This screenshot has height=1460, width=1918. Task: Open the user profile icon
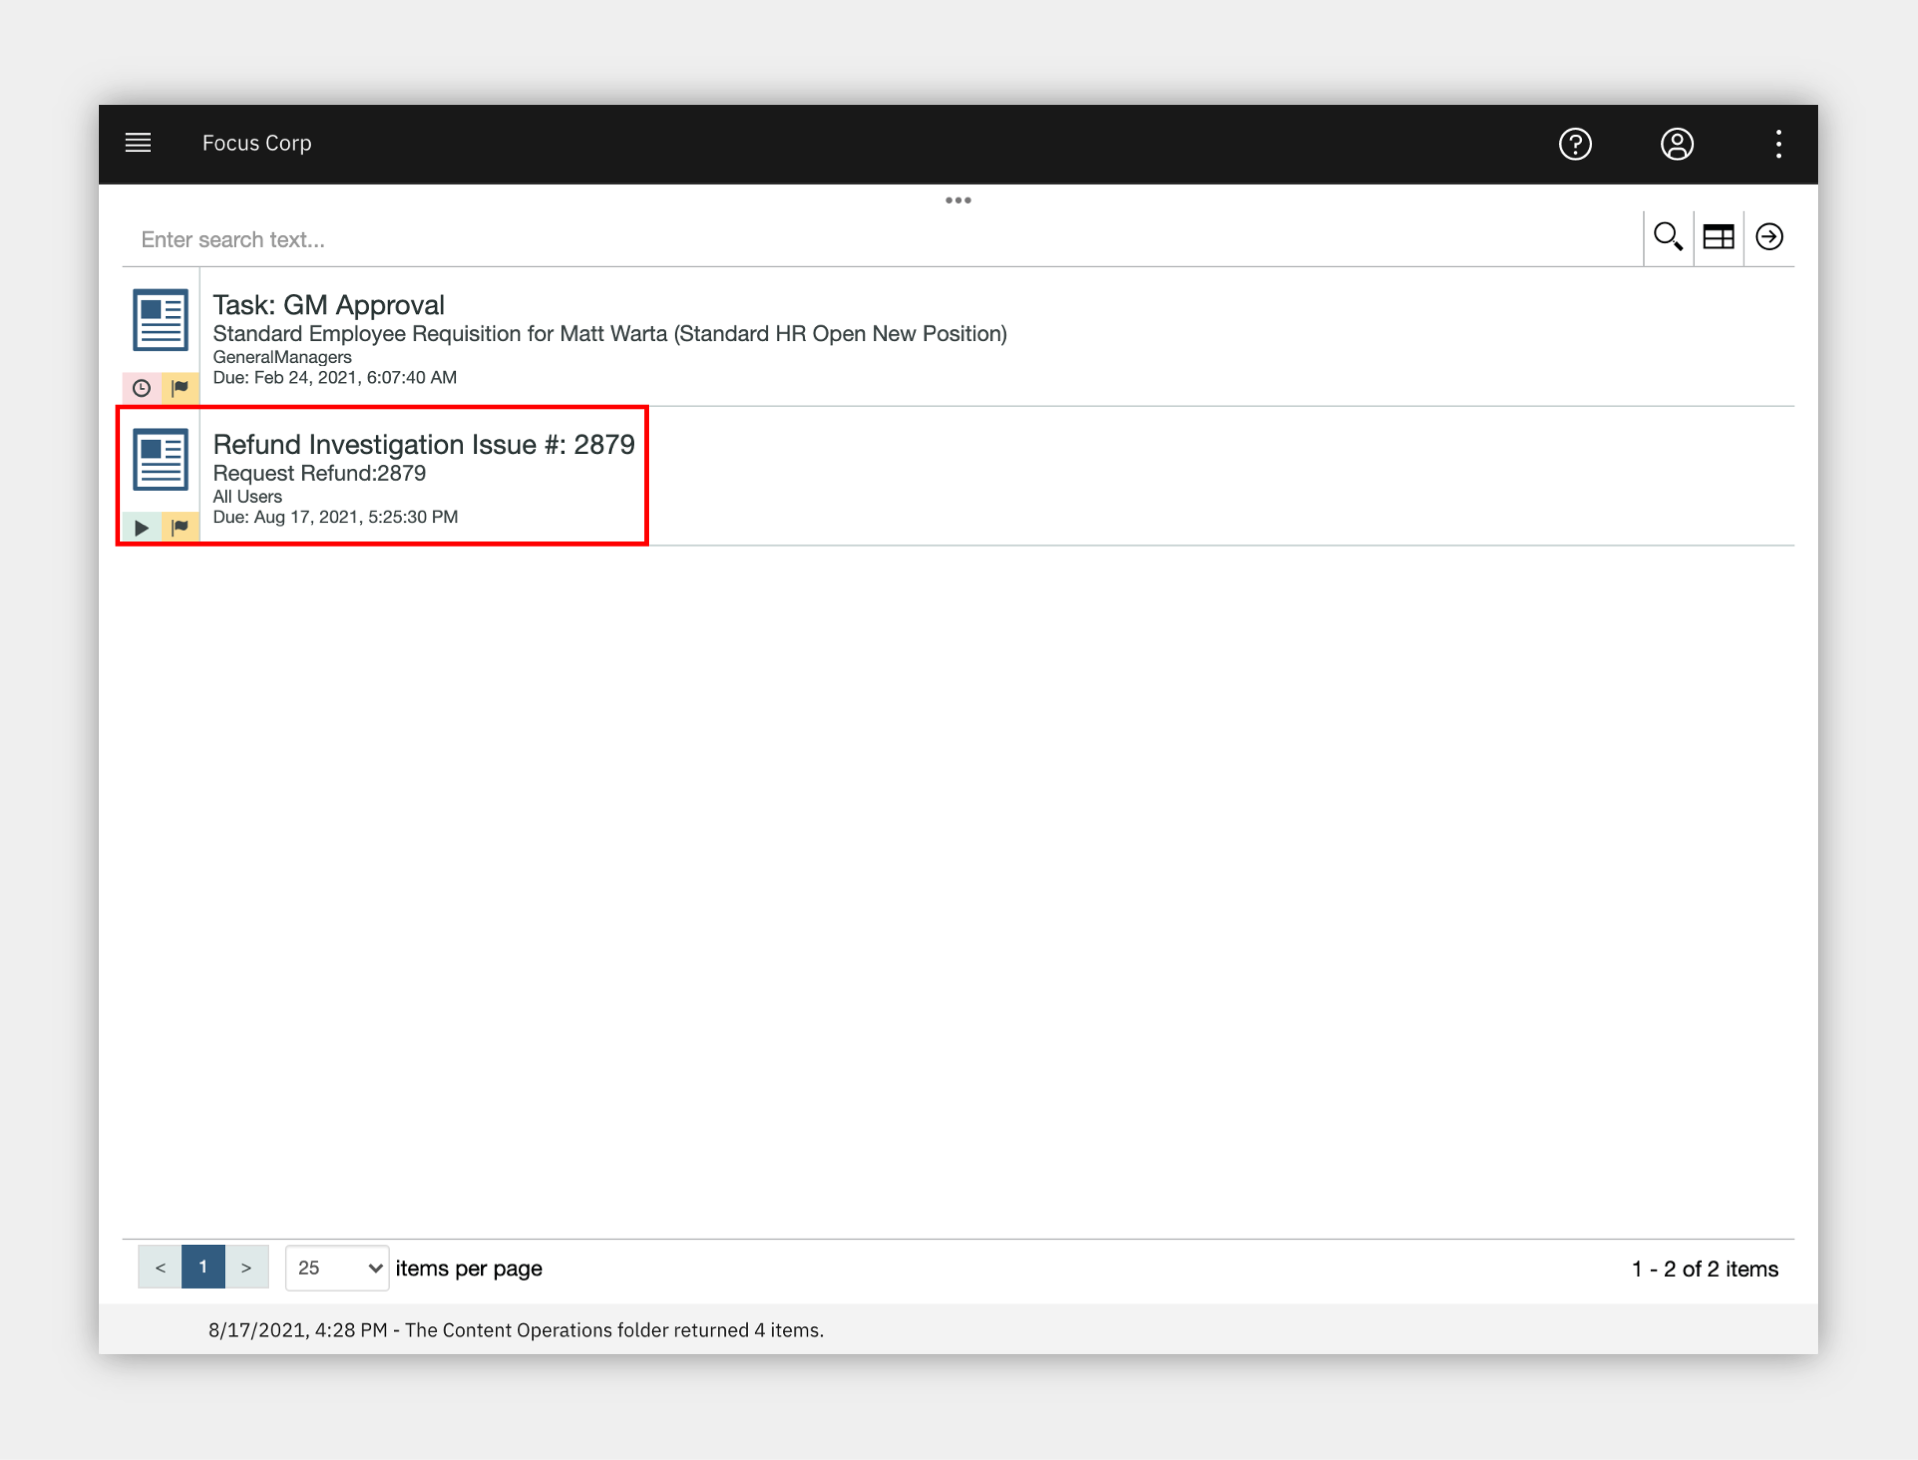click(1677, 144)
